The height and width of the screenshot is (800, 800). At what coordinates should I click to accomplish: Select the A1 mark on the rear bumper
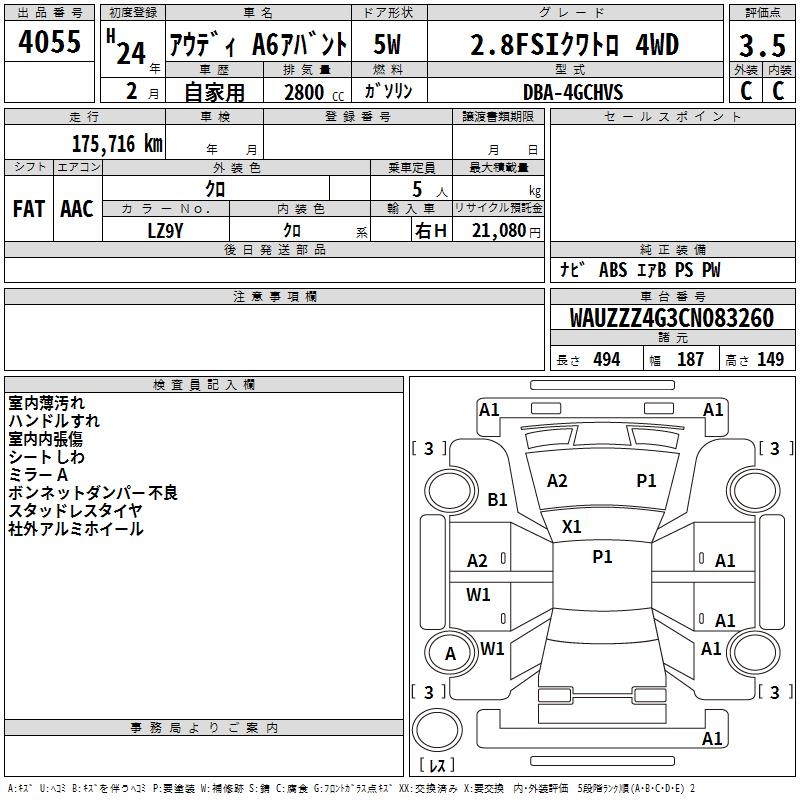[712, 739]
